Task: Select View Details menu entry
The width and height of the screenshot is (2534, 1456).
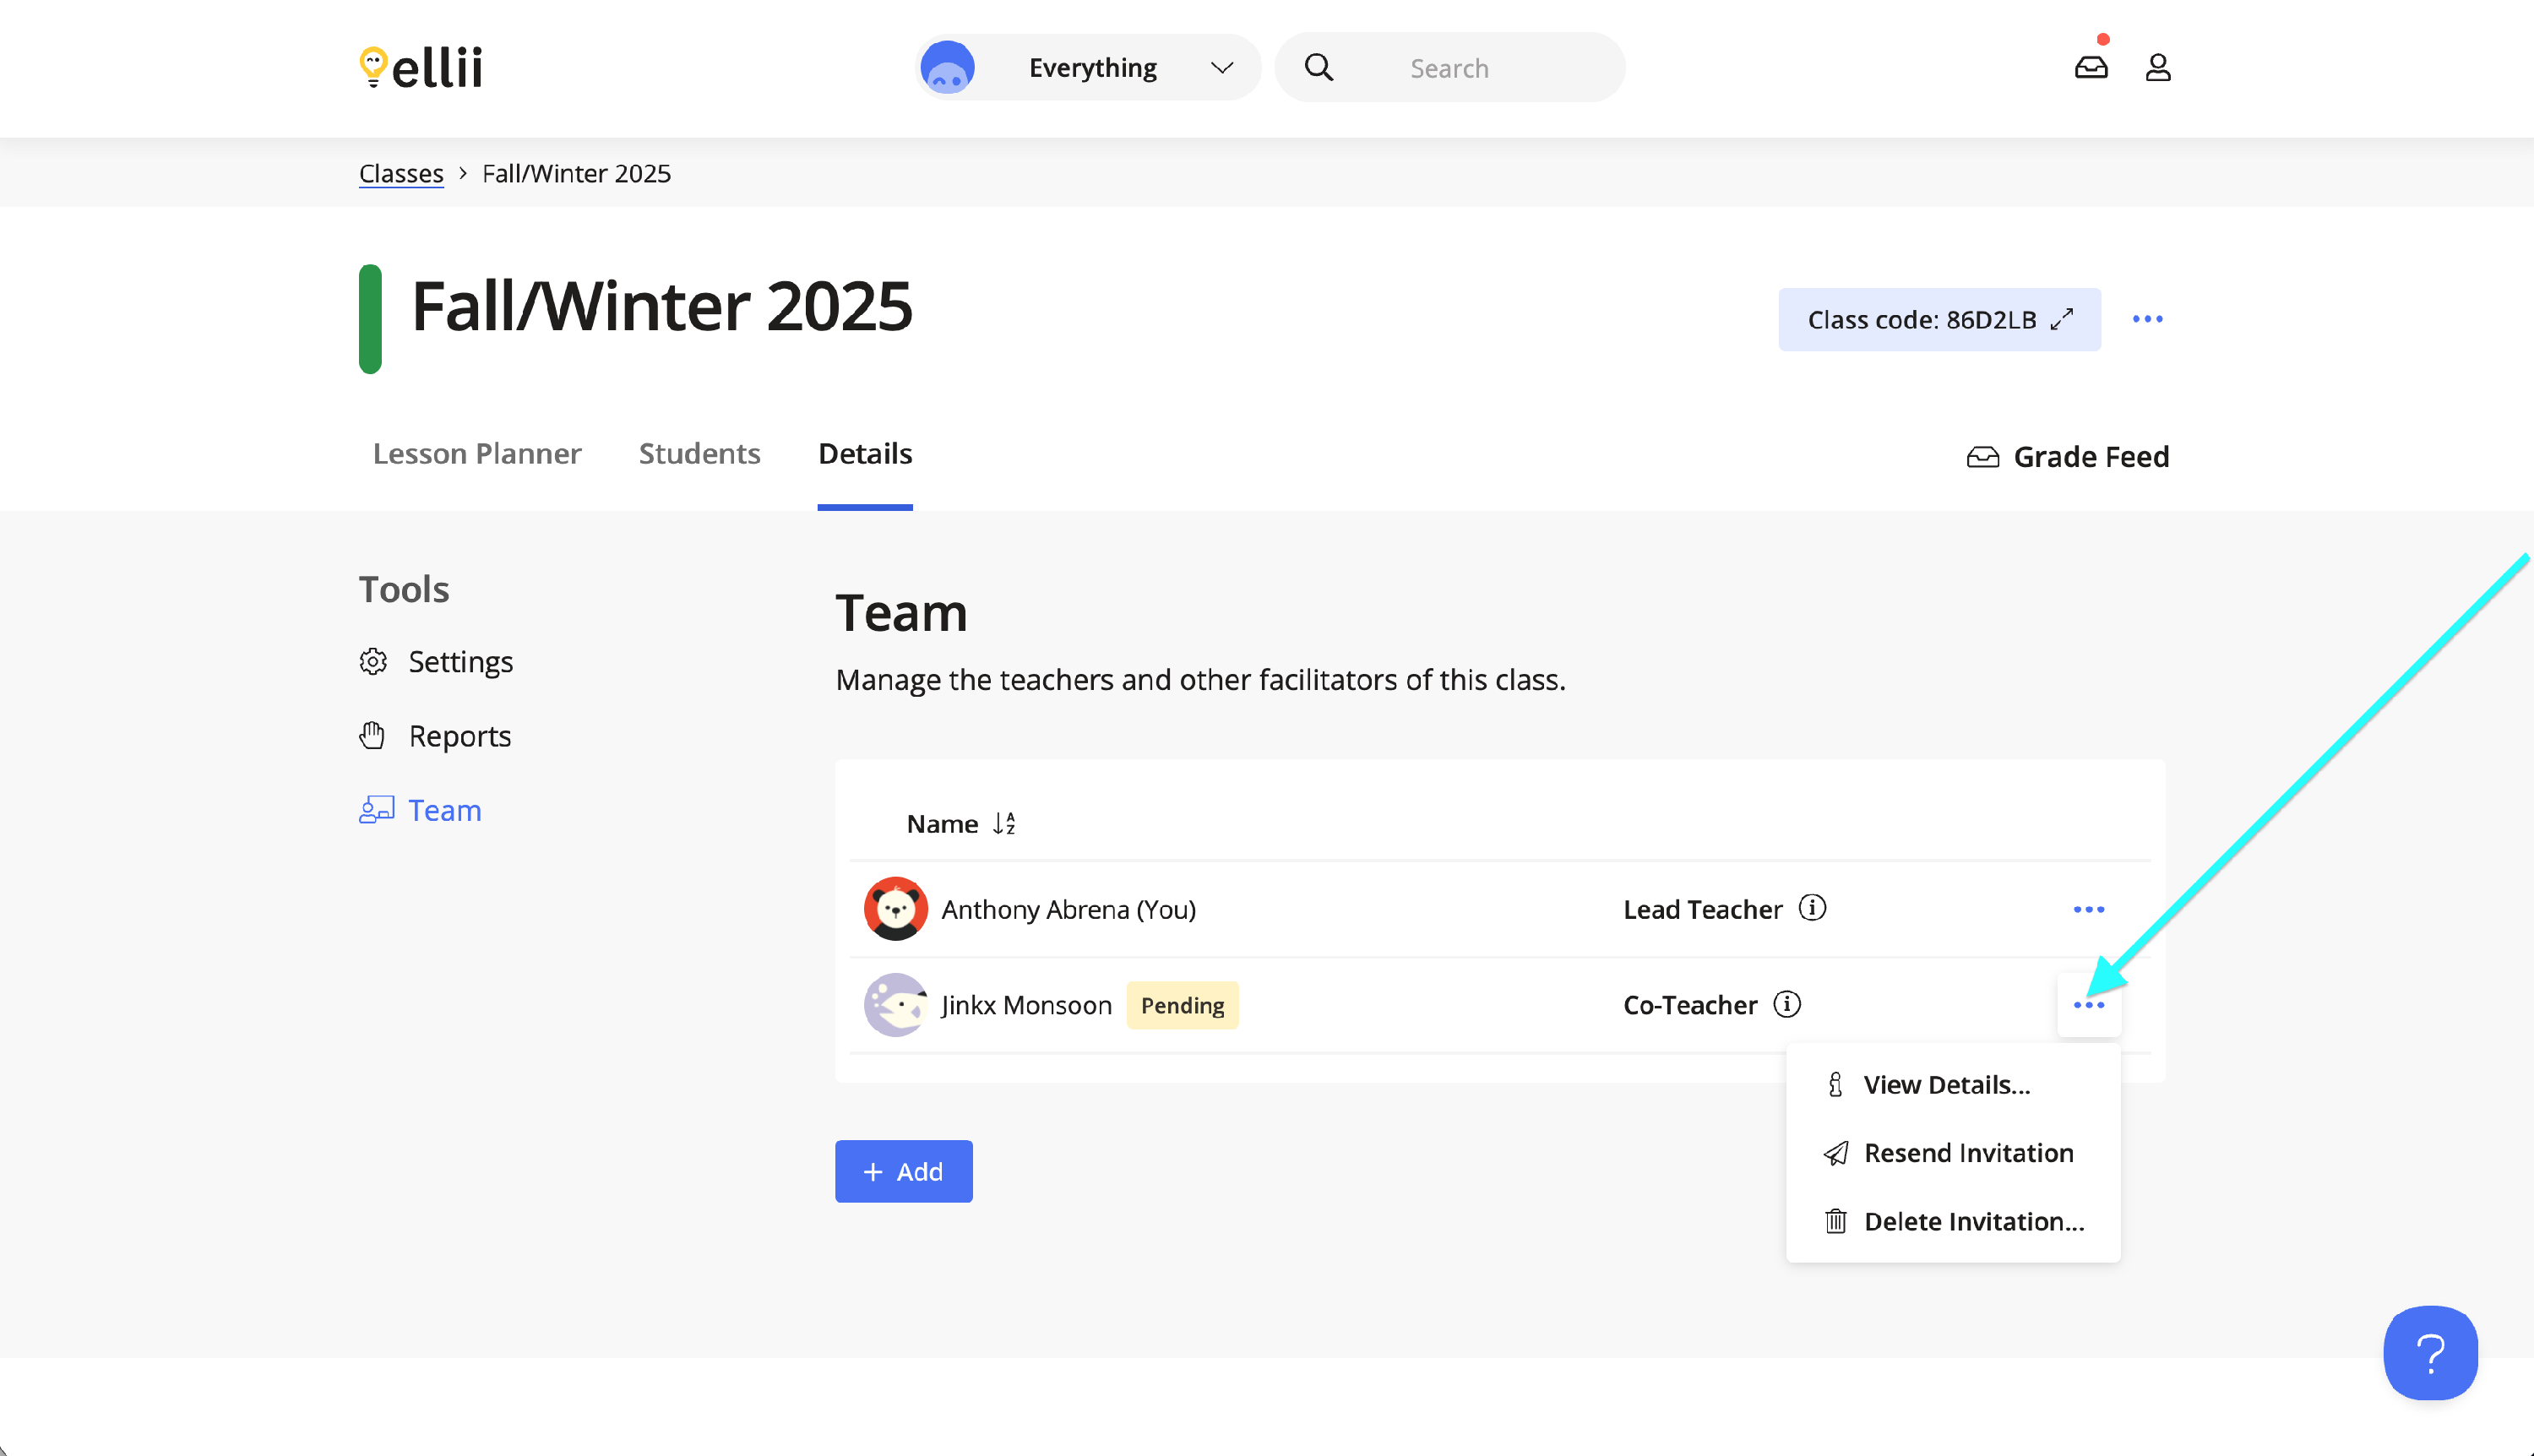Action: 1946,1085
